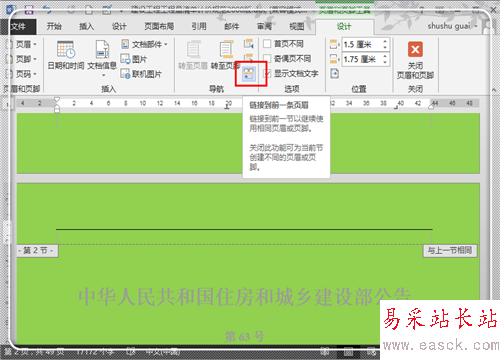
Task: Click the word count in status bar
Action: (95, 351)
